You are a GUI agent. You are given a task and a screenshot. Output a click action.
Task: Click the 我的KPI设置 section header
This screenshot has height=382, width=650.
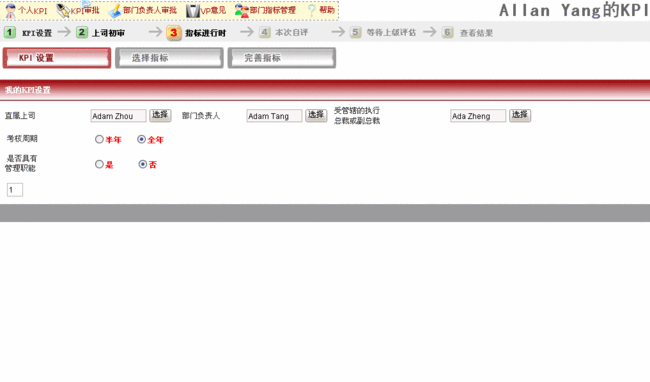click(325, 90)
